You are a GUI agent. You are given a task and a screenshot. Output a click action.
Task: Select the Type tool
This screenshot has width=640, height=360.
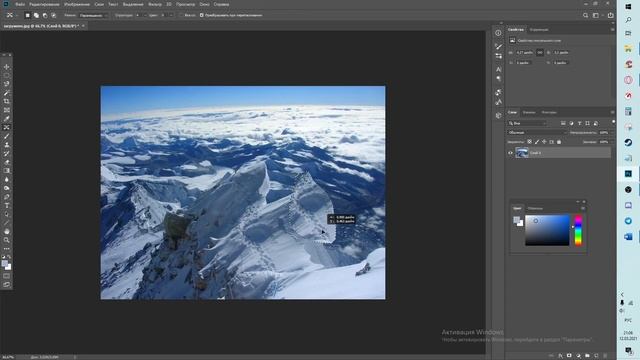pos(7,205)
